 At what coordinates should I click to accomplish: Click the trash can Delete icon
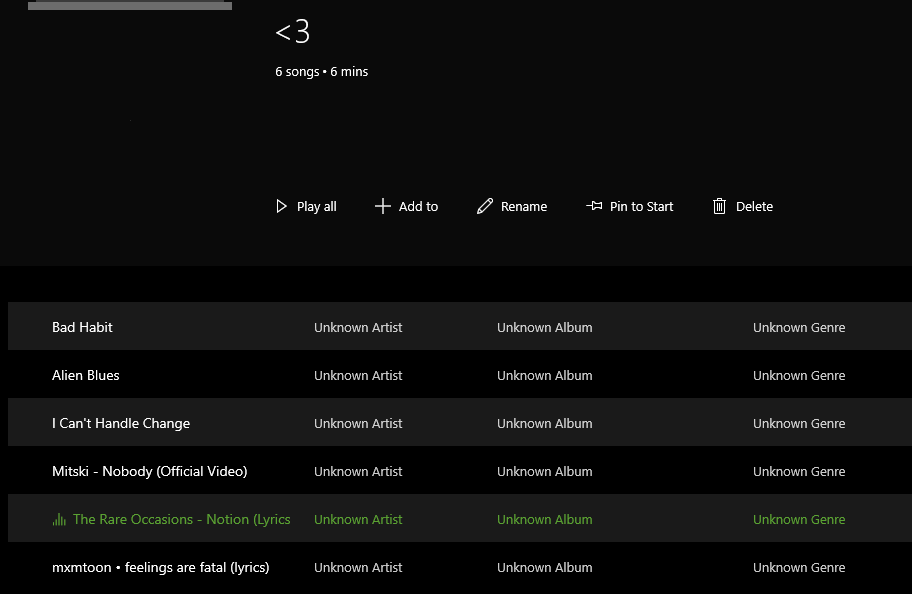pyautogui.click(x=719, y=207)
